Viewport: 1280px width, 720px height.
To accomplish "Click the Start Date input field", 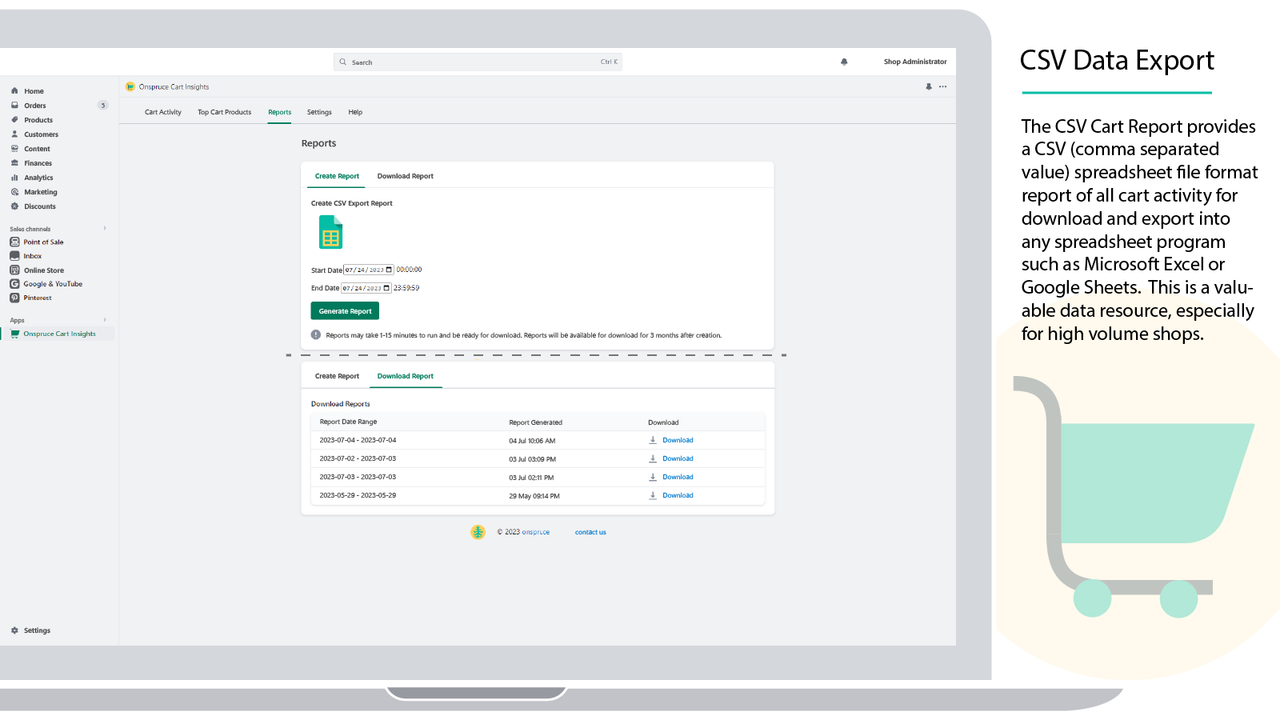I will coord(368,270).
